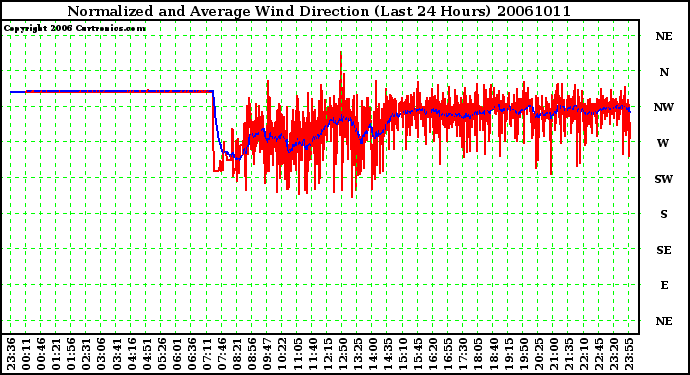Select the SE direction axis label
This screenshot has width=690, height=375.
tap(664, 250)
